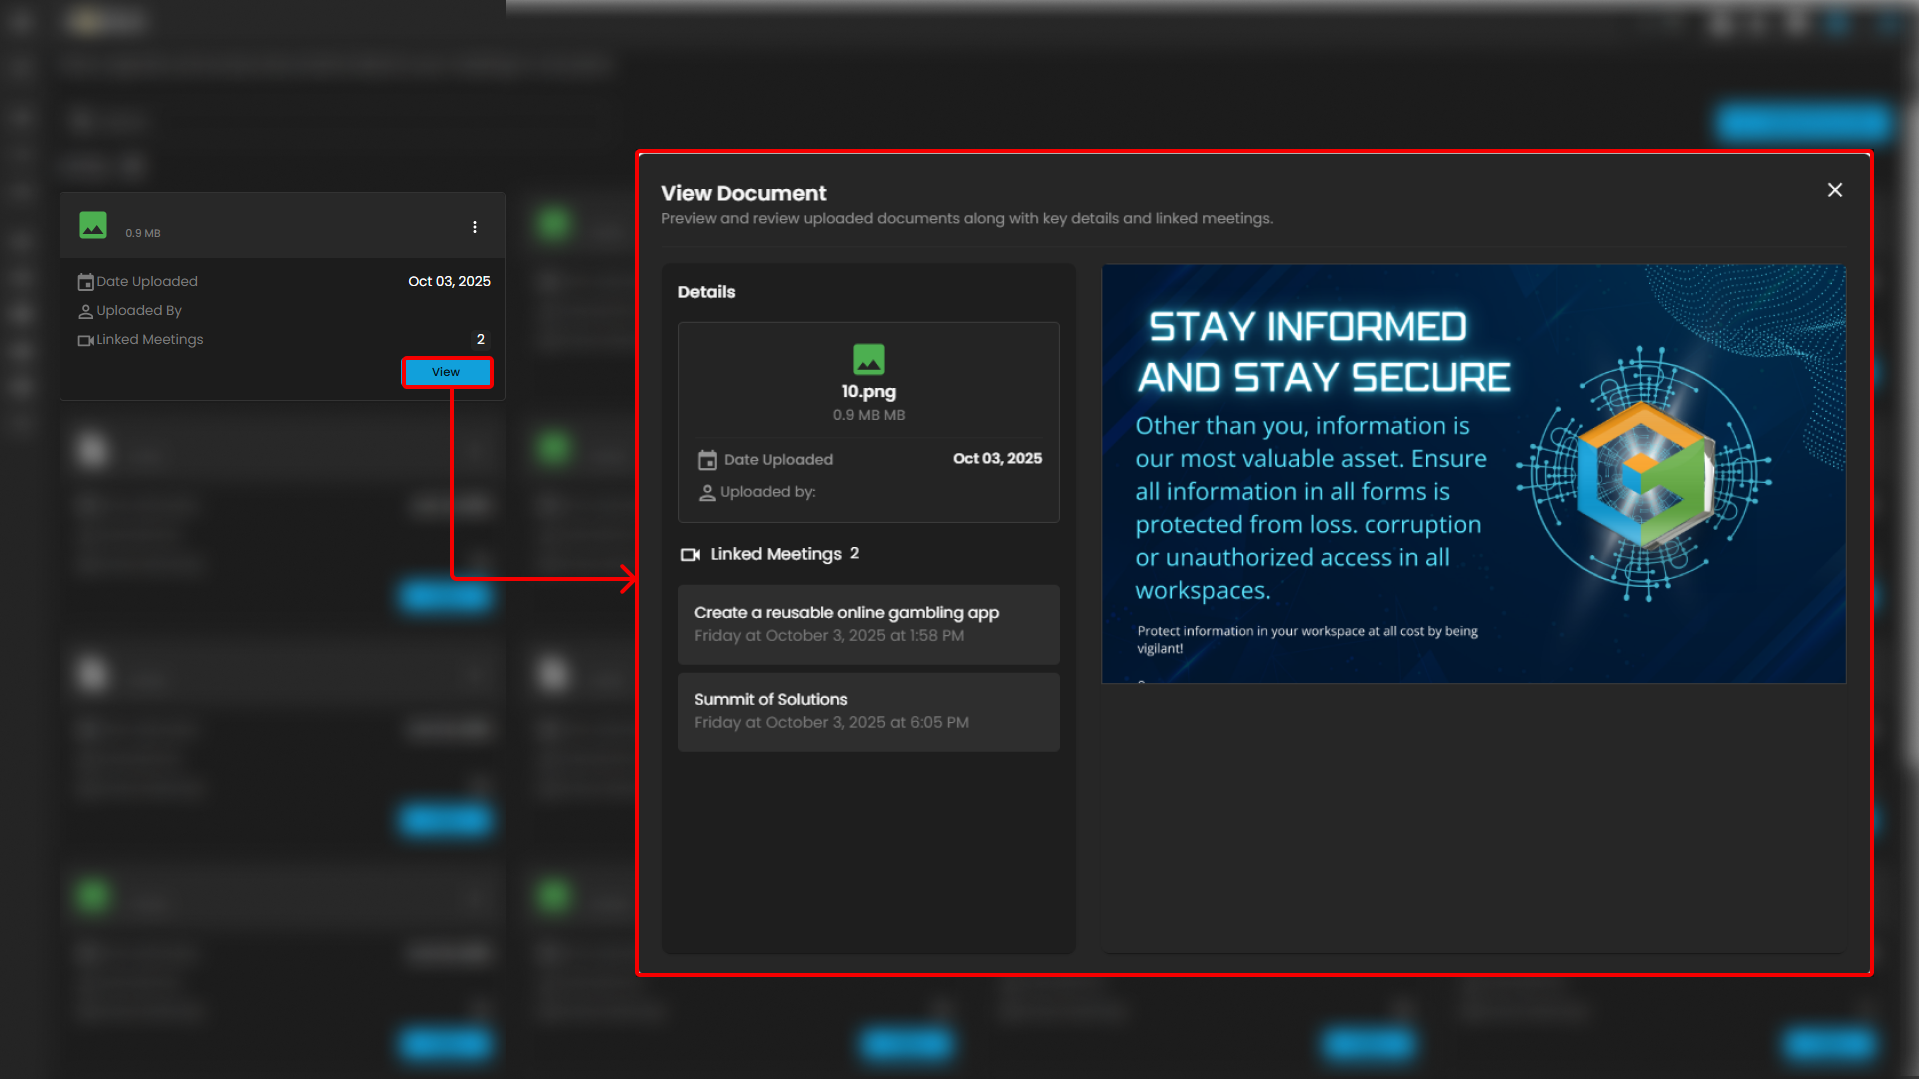Click the linked meetings count badge on card
The height and width of the screenshot is (1079, 1919).
(x=481, y=340)
